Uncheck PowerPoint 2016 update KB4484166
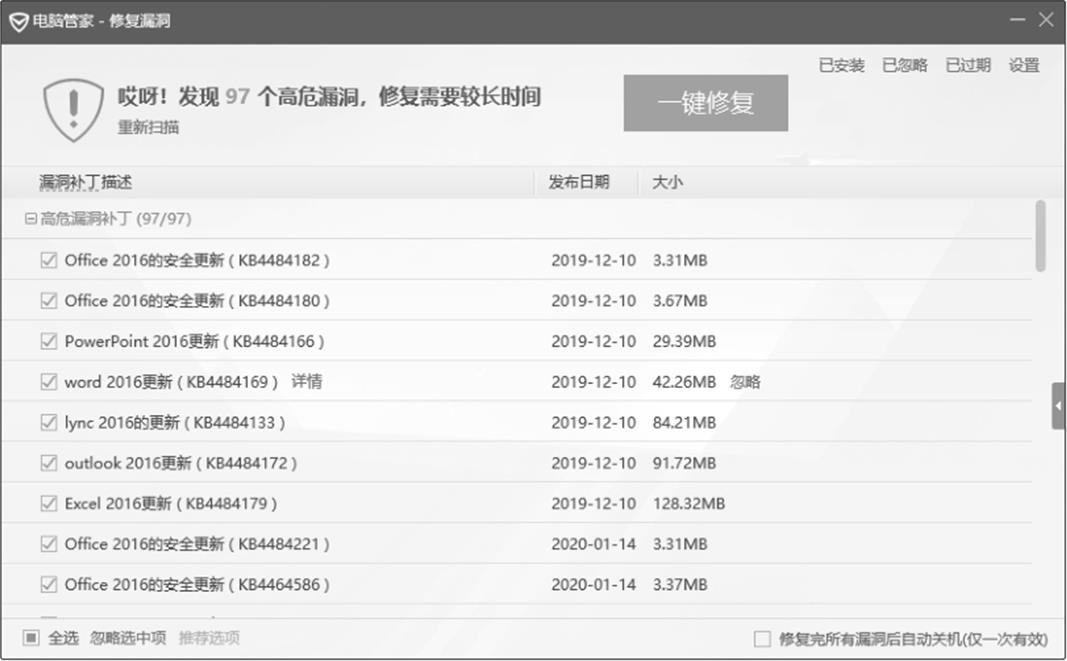Screen dimensions: 1067x661 48,341
